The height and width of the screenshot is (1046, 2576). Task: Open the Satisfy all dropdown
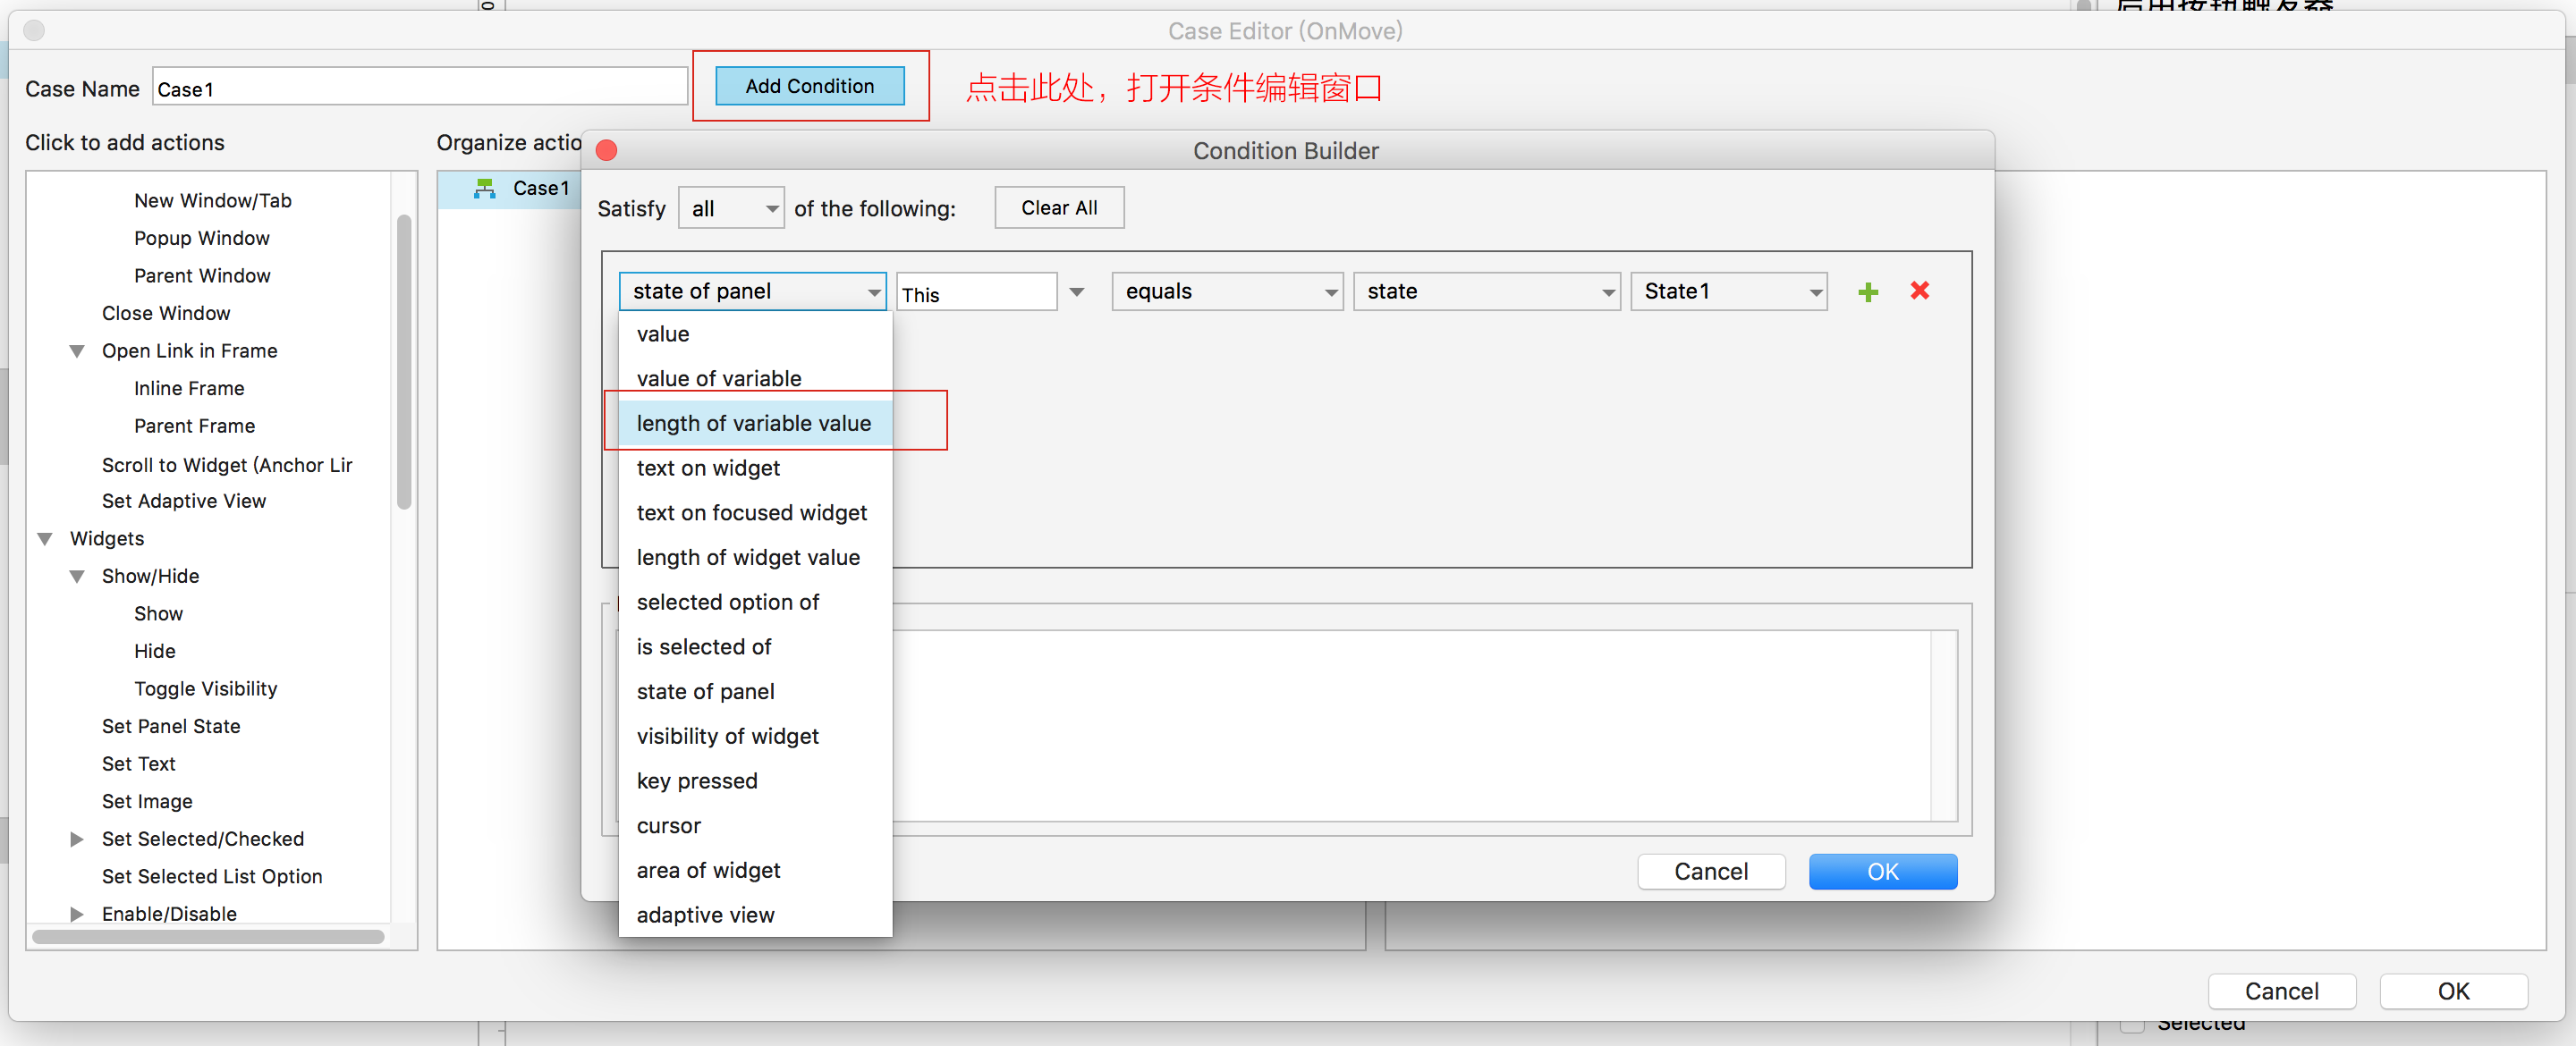(x=731, y=209)
